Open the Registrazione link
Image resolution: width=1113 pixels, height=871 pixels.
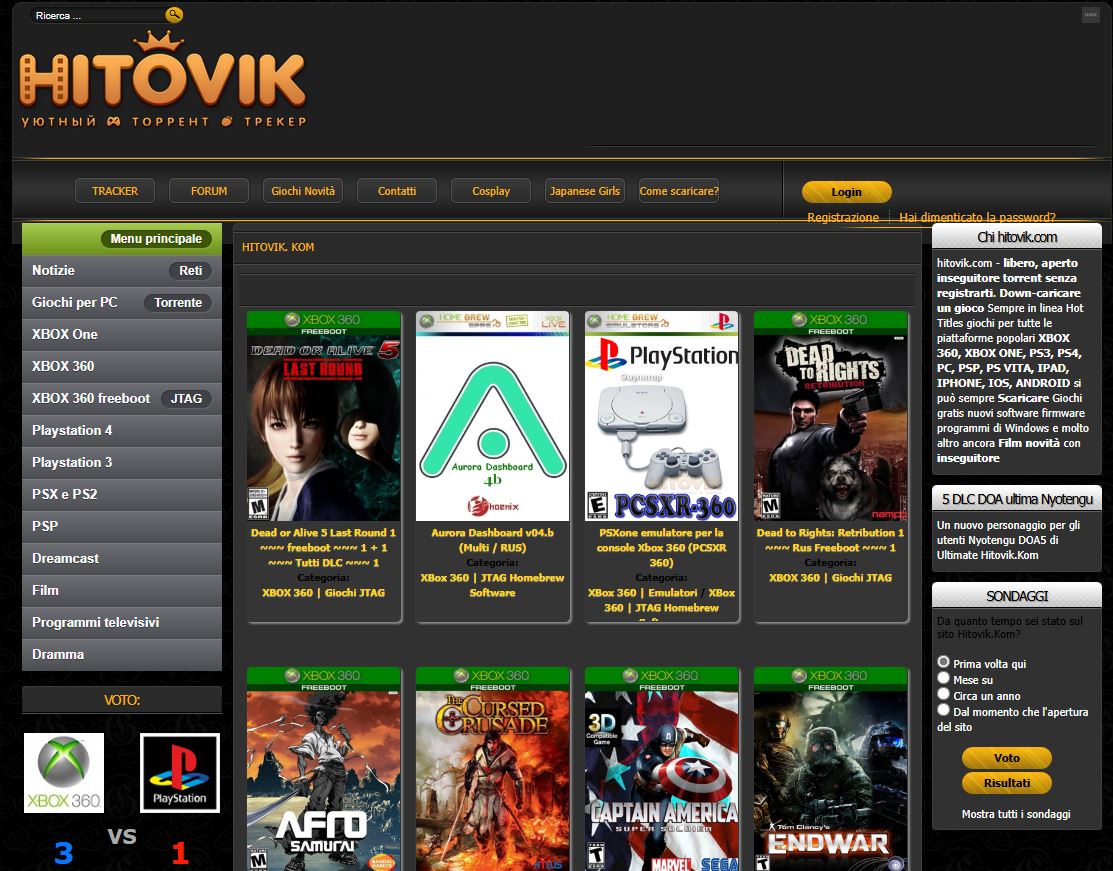click(x=843, y=217)
